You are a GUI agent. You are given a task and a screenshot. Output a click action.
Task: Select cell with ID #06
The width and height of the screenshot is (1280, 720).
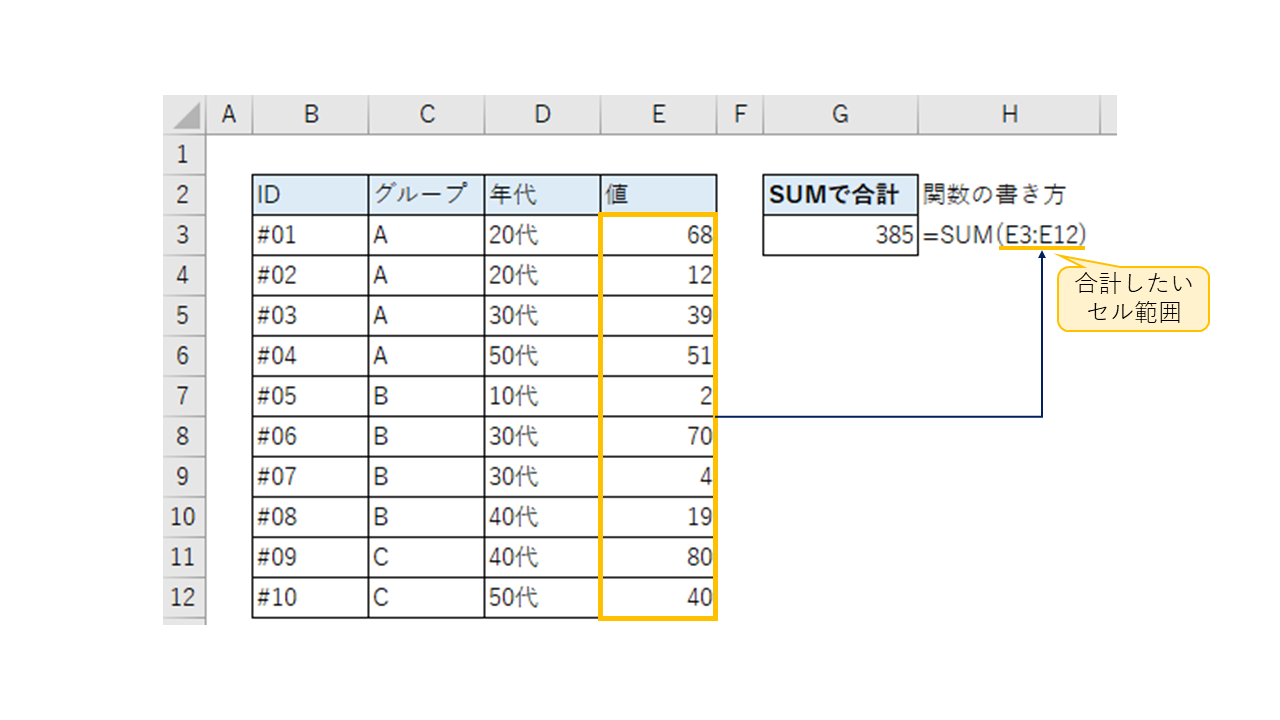[311, 437]
